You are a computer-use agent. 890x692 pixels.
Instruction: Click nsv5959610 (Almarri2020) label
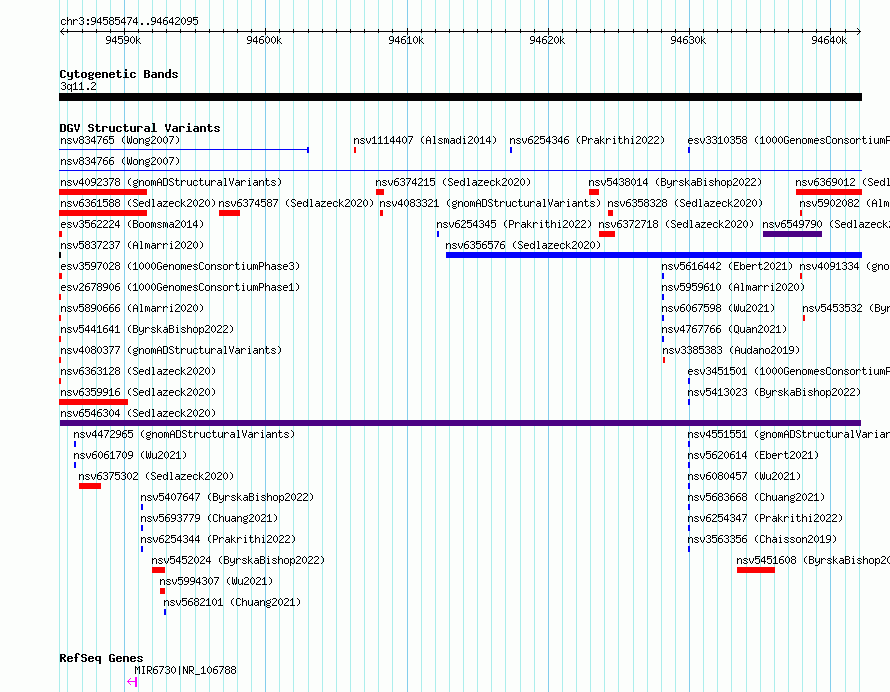coord(733,287)
